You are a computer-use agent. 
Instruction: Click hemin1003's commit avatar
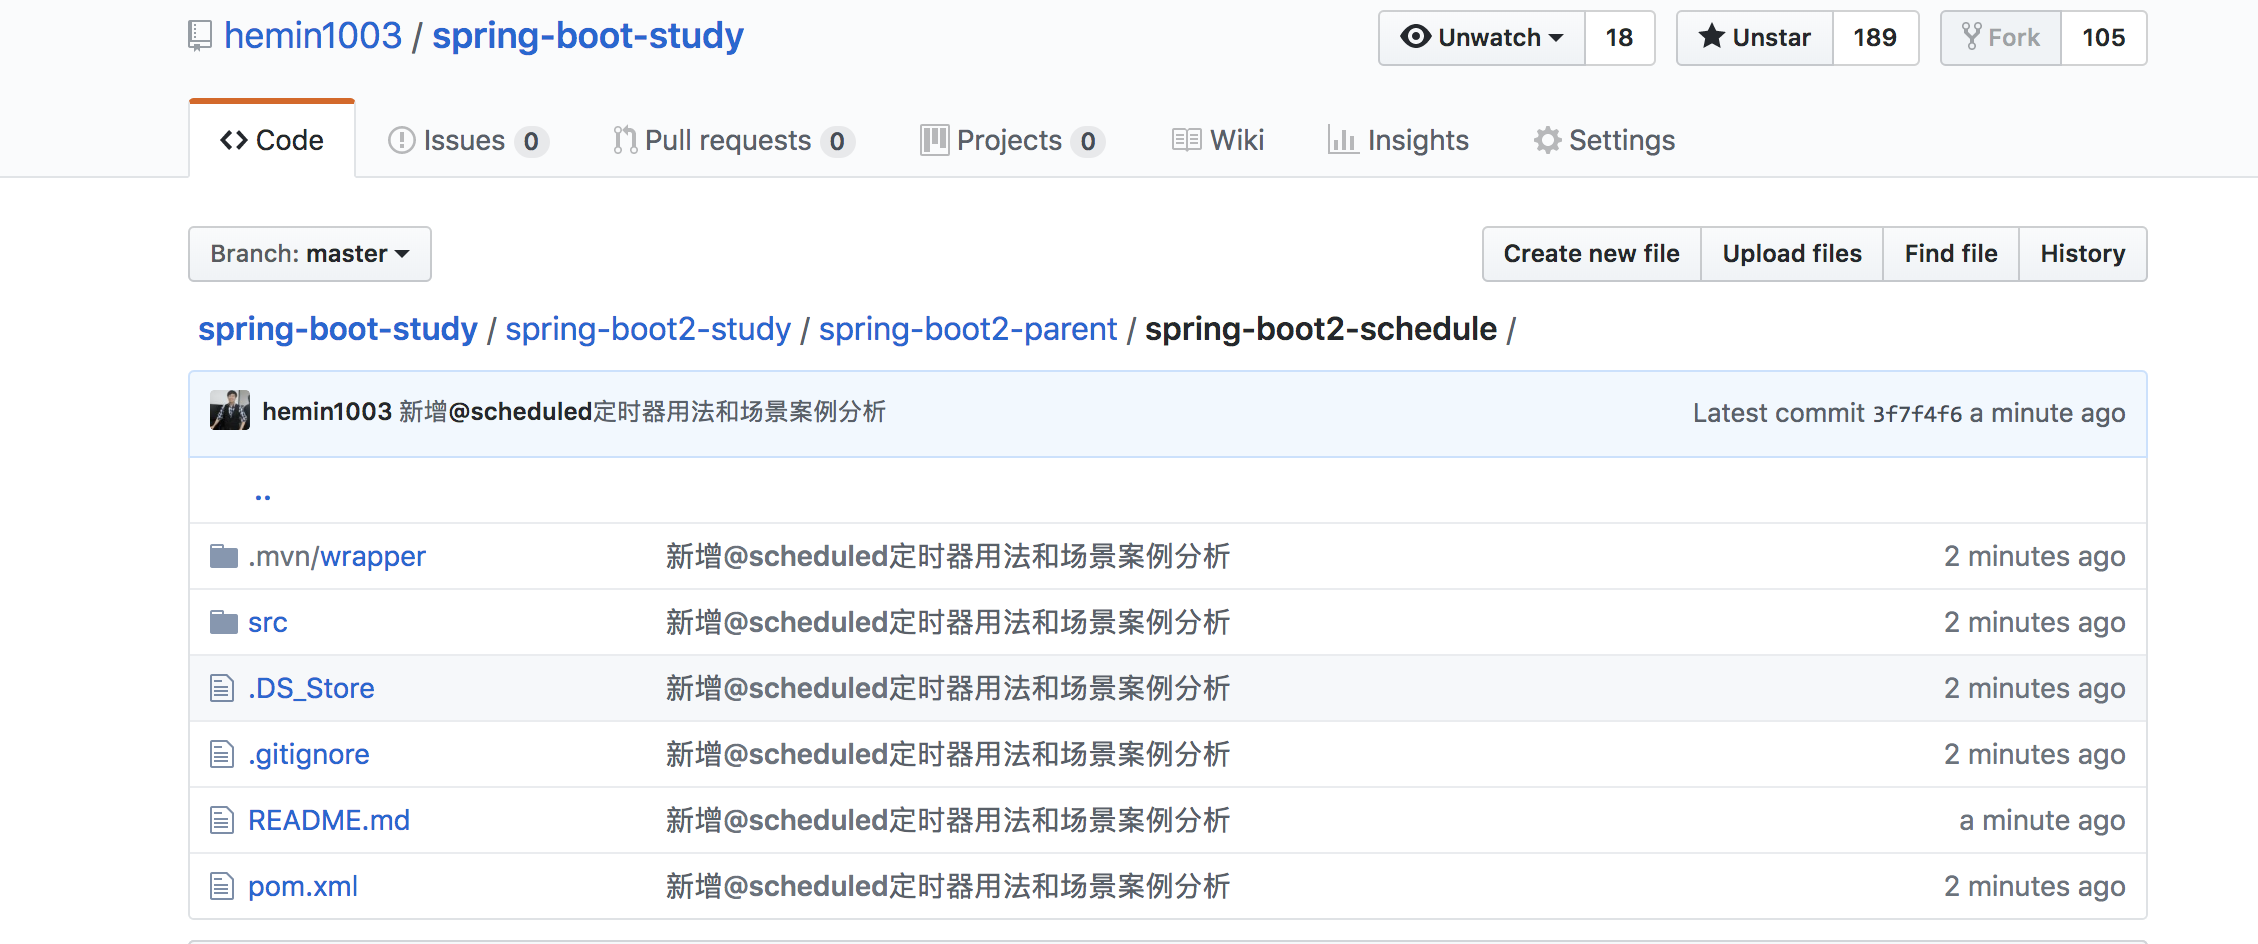[x=230, y=411]
